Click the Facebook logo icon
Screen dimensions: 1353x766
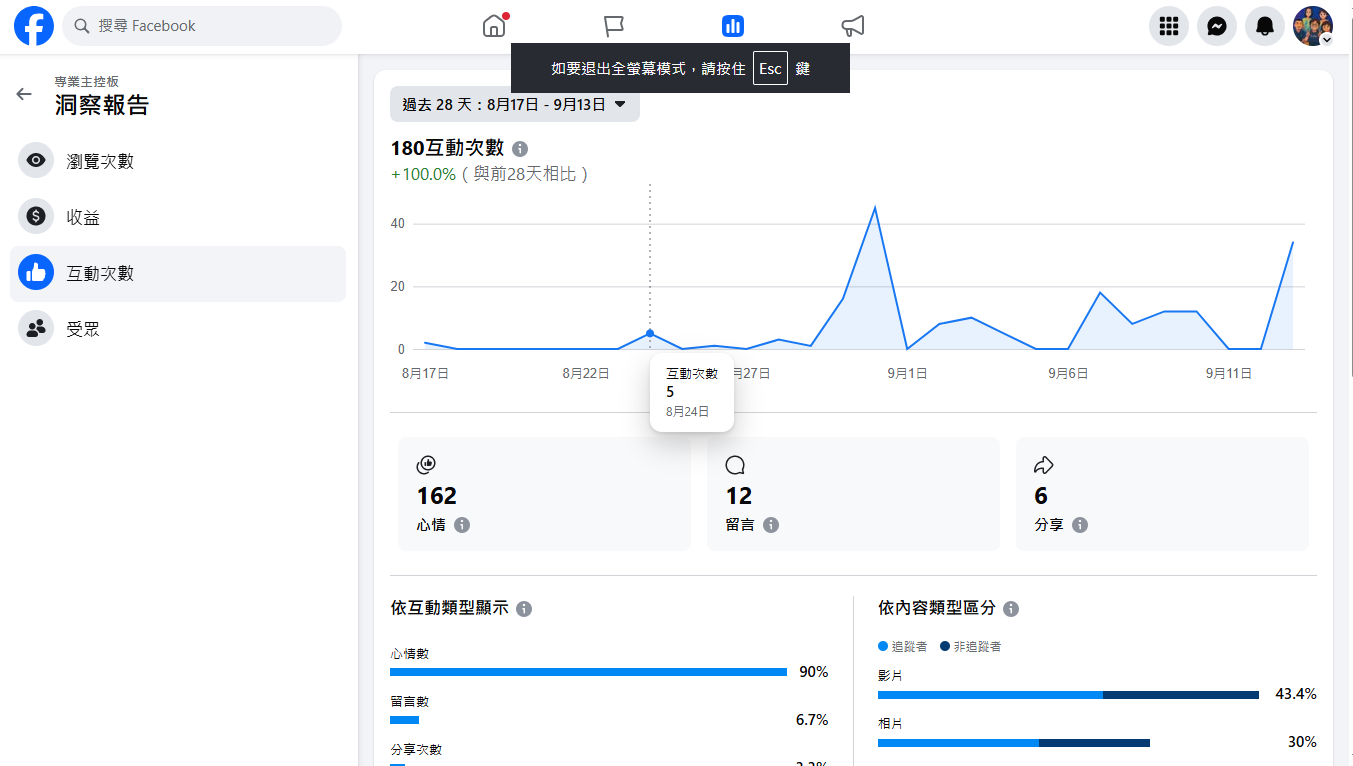pyautogui.click(x=34, y=26)
